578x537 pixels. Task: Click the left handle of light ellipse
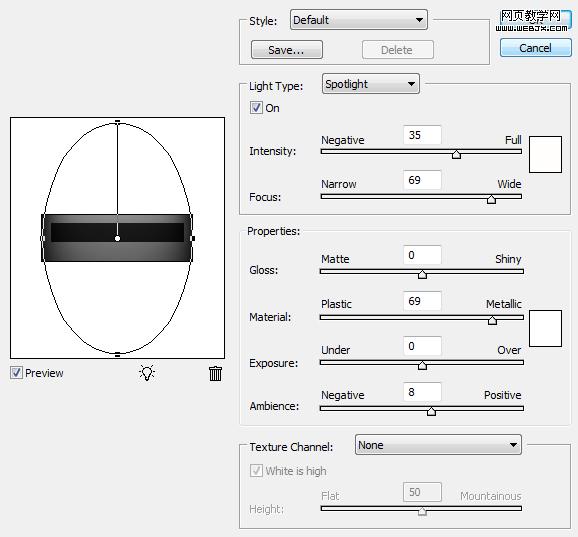pos(42,238)
